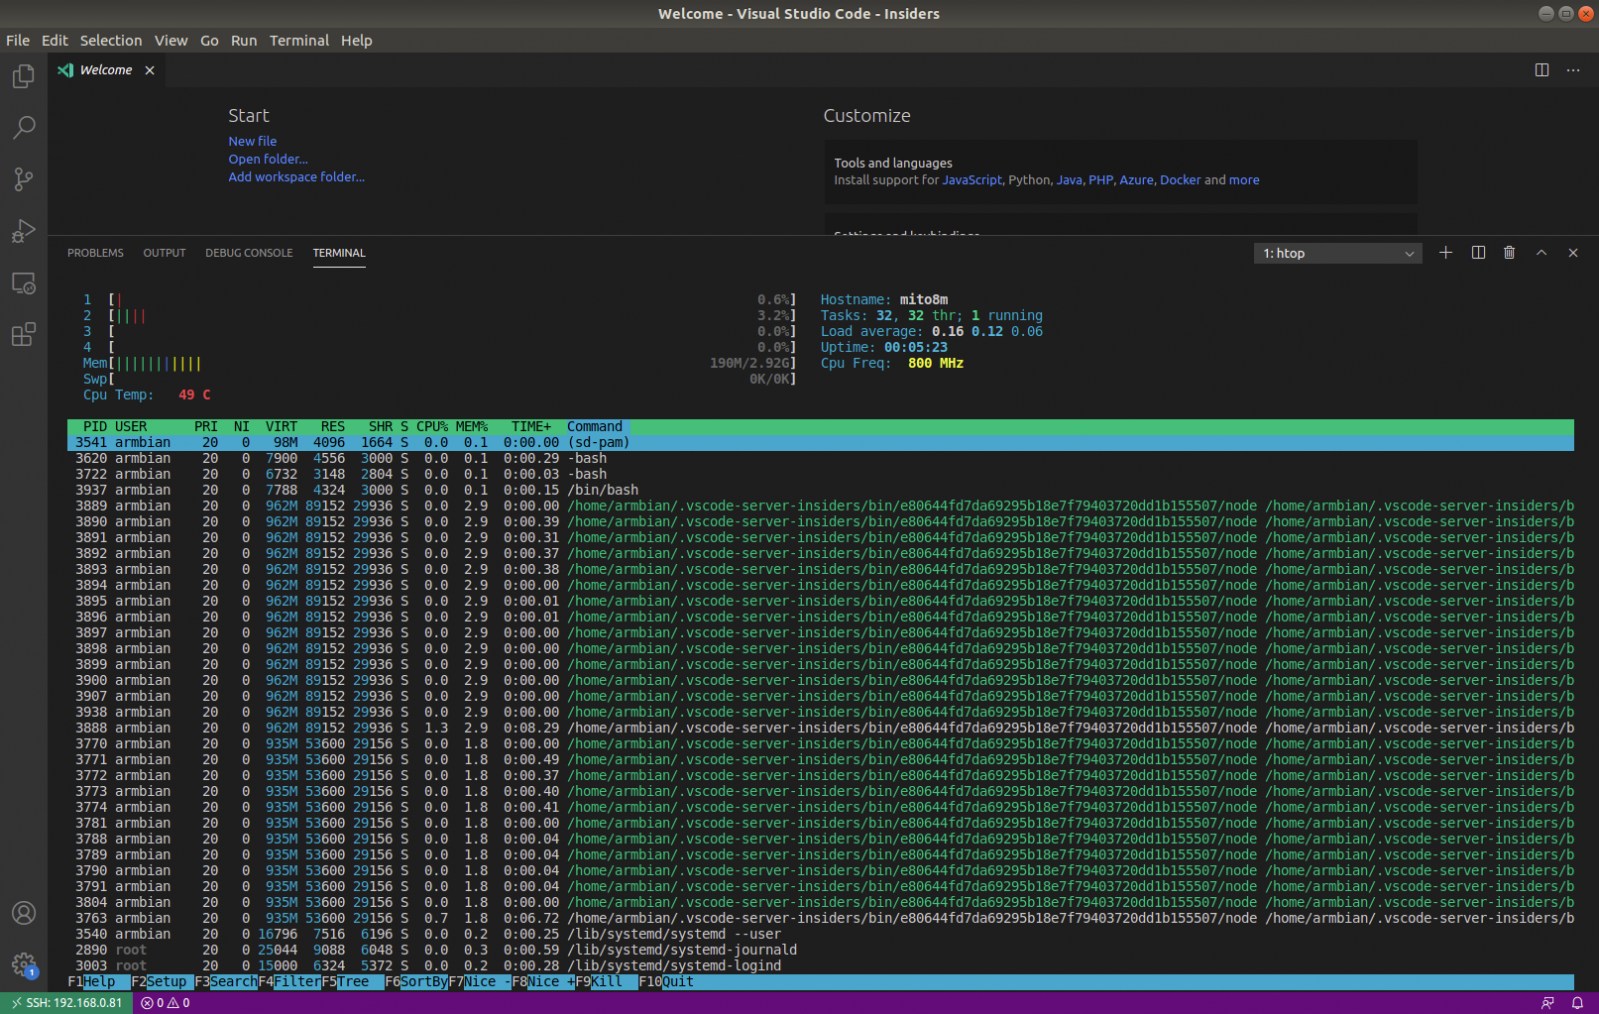The height and width of the screenshot is (1014, 1599).
Task: Open the Terminal menu in menu bar
Action: click(x=298, y=41)
